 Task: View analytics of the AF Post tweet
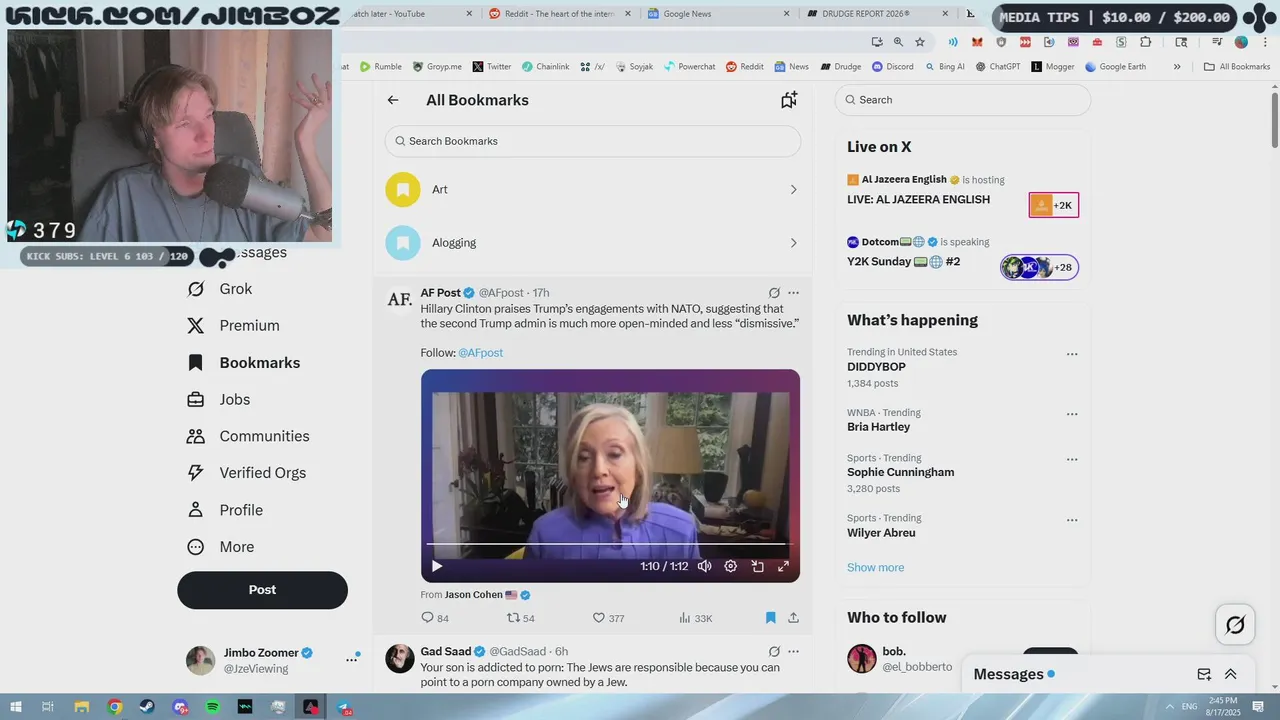tap(695, 618)
